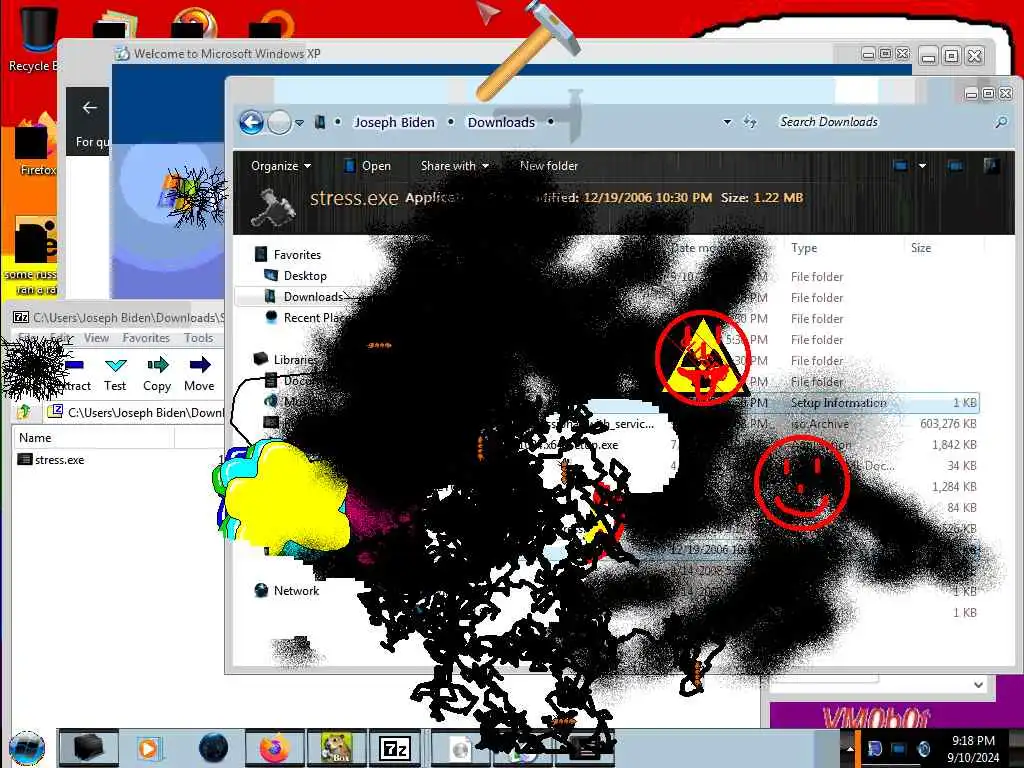Expand the arrow after the Joseph Biden breadcrumb
The image size is (1024, 768).
(x=451, y=122)
